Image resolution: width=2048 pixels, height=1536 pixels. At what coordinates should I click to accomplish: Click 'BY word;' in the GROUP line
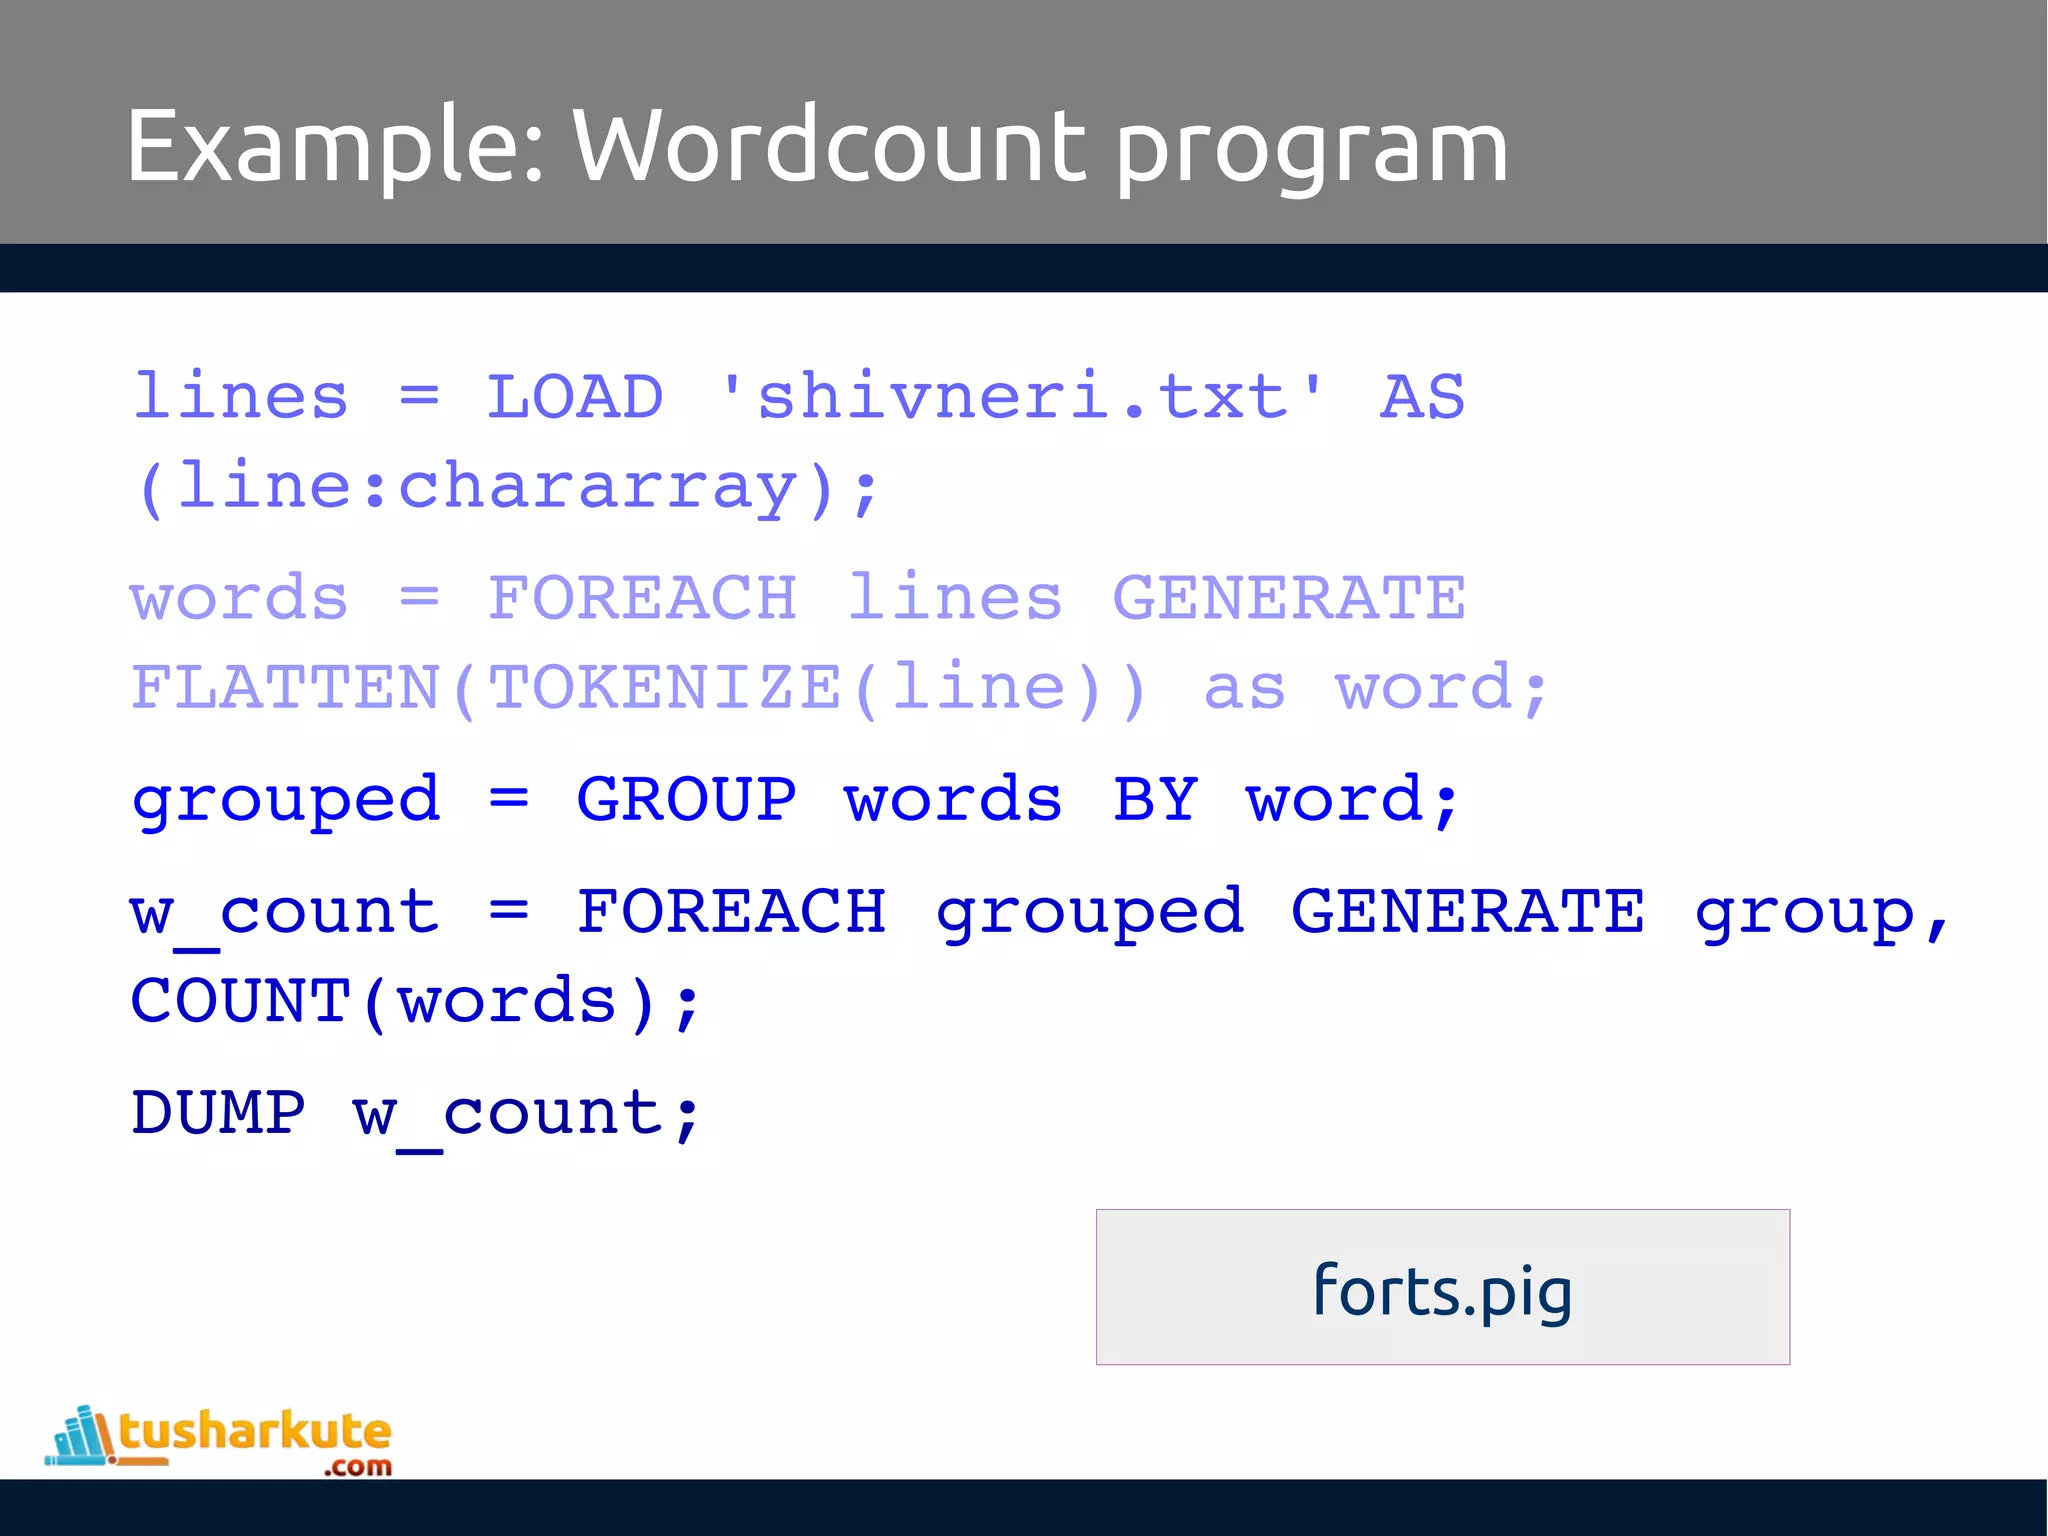pos(1286,800)
